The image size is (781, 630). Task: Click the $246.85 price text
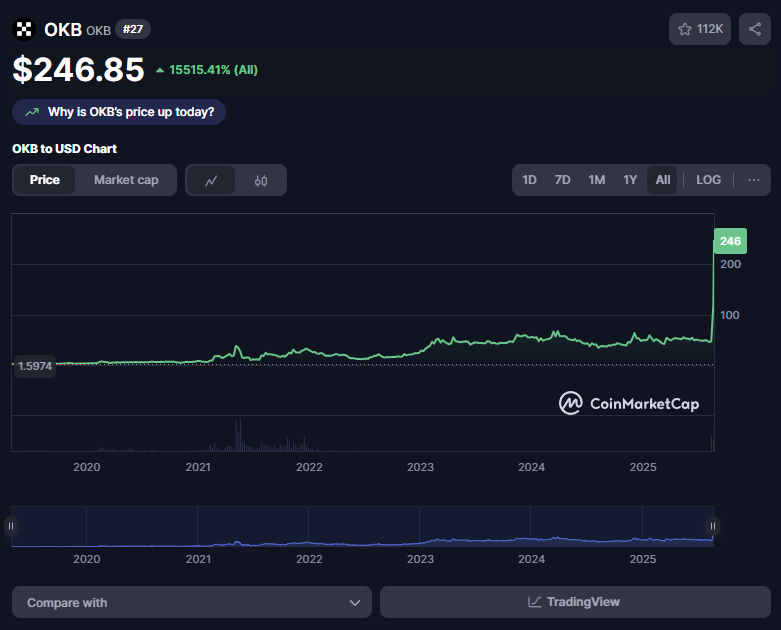click(x=78, y=69)
